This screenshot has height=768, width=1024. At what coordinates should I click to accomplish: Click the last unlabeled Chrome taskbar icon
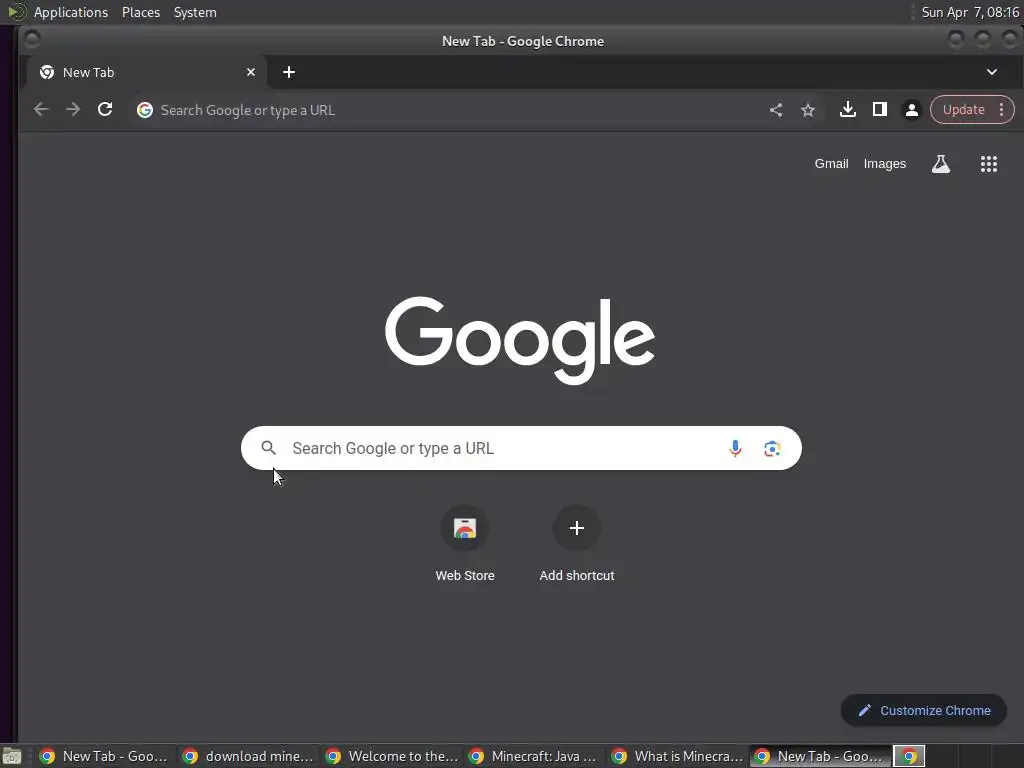[x=909, y=756]
